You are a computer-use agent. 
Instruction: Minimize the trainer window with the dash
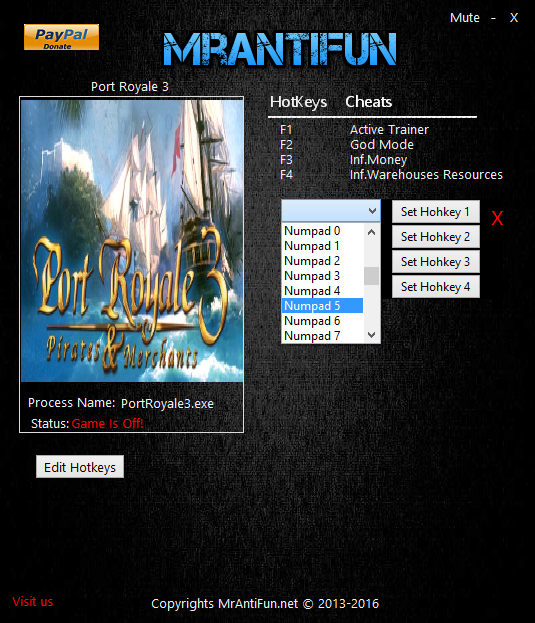pyautogui.click(x=493, y=18)
